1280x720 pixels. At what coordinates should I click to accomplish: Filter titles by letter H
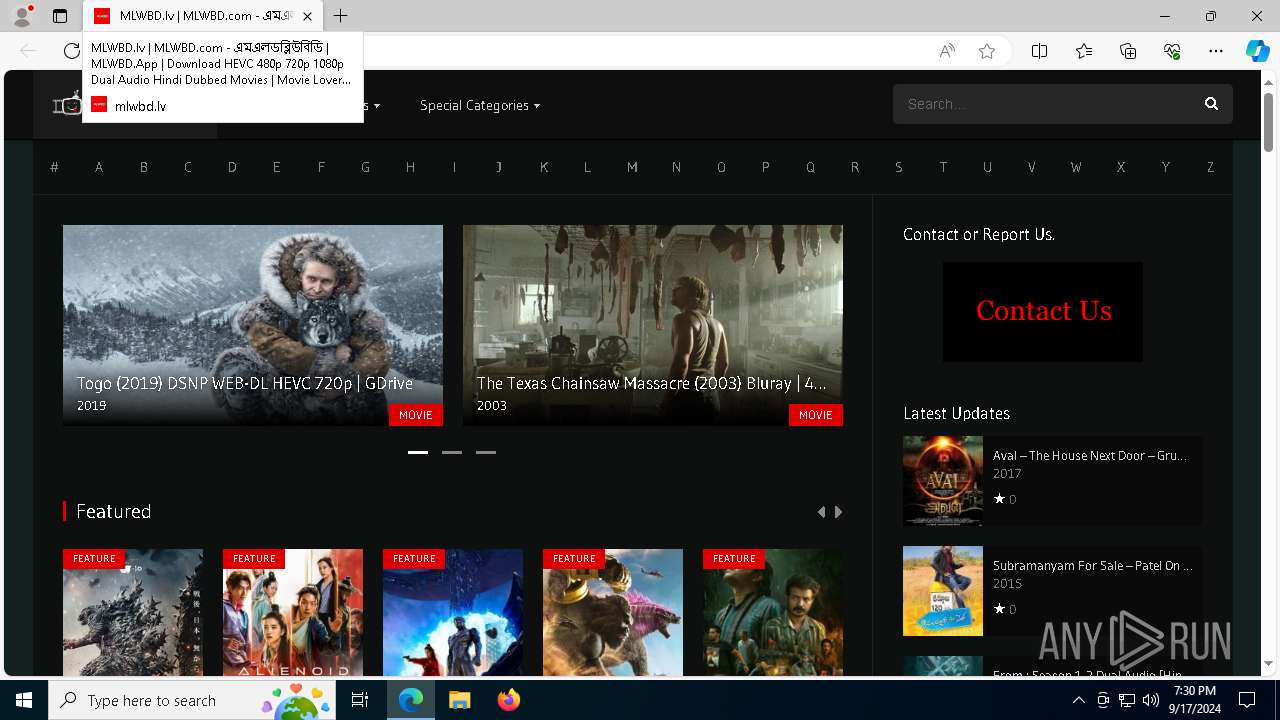(410, 167)
